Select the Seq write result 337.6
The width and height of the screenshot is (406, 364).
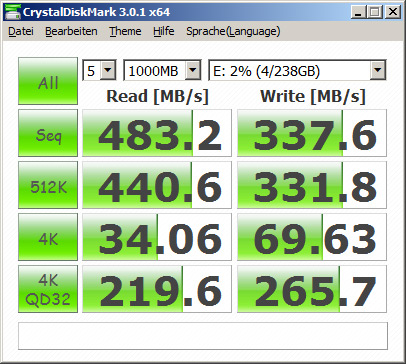[312, 133]
